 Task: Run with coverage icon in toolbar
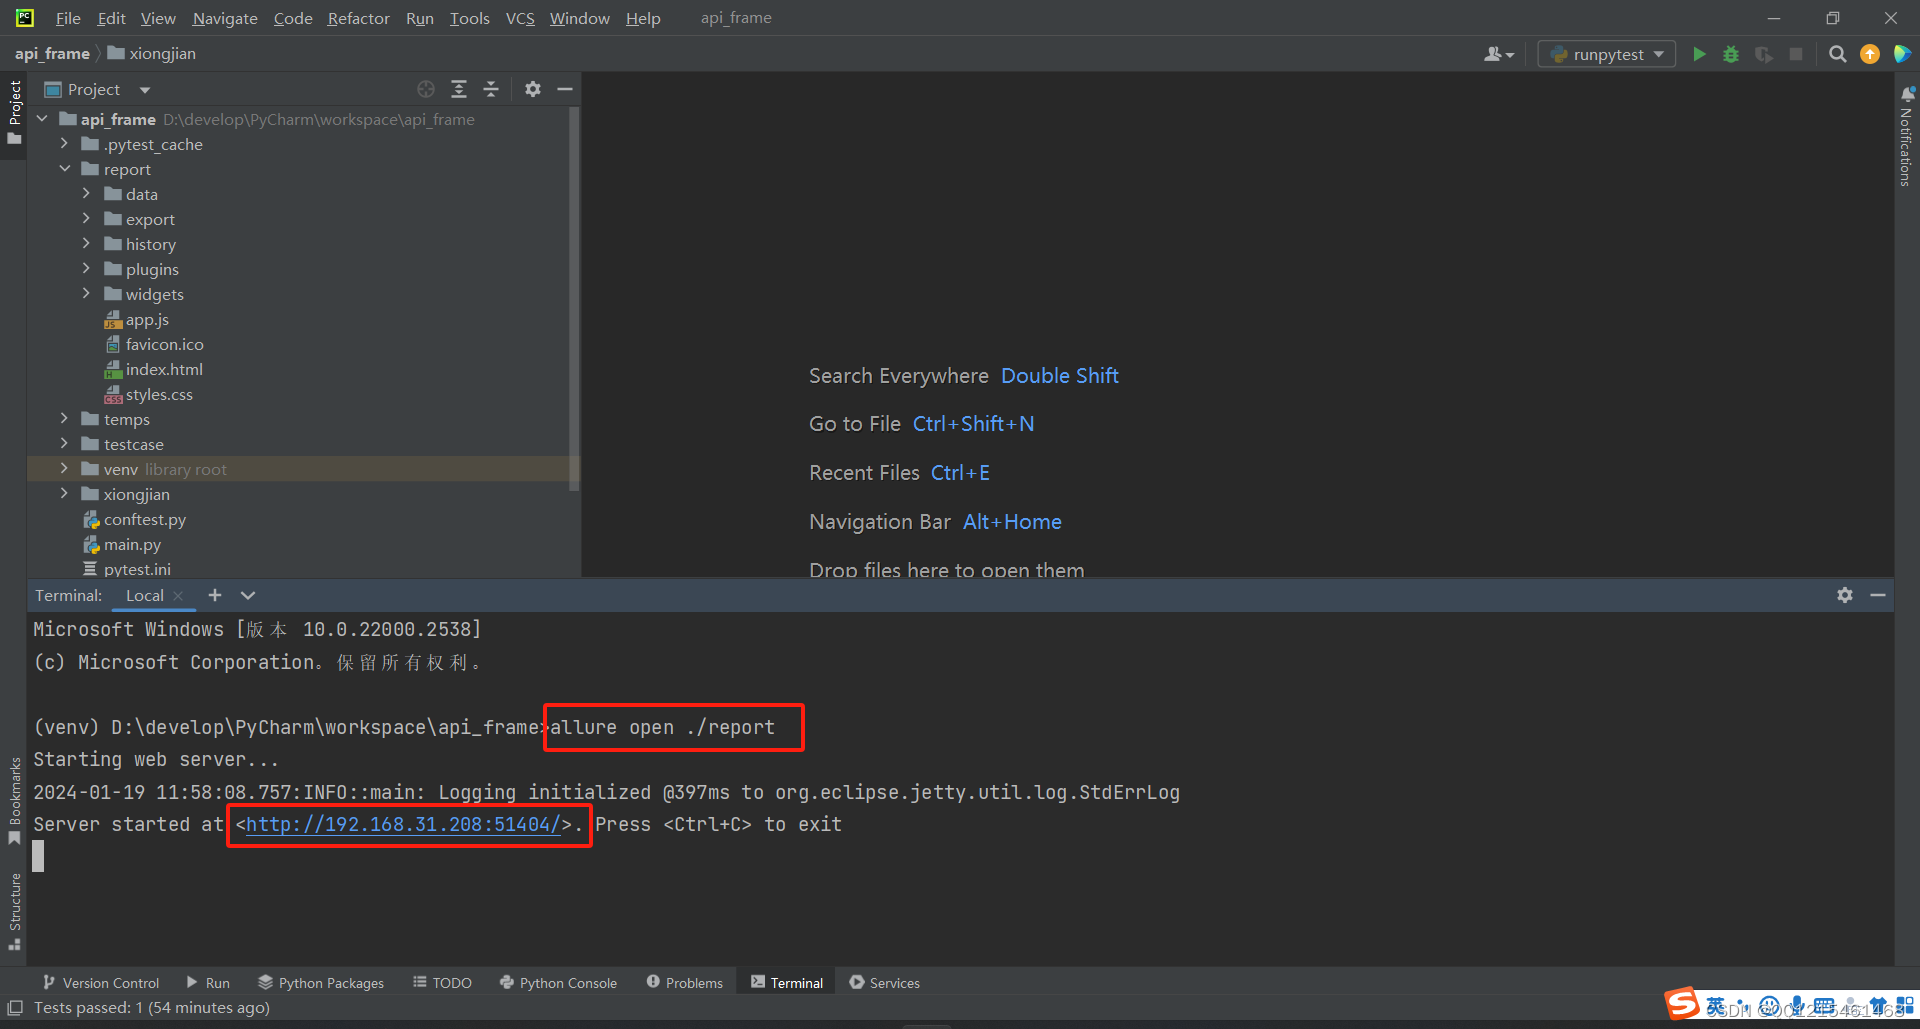[x=1764, y=54]
